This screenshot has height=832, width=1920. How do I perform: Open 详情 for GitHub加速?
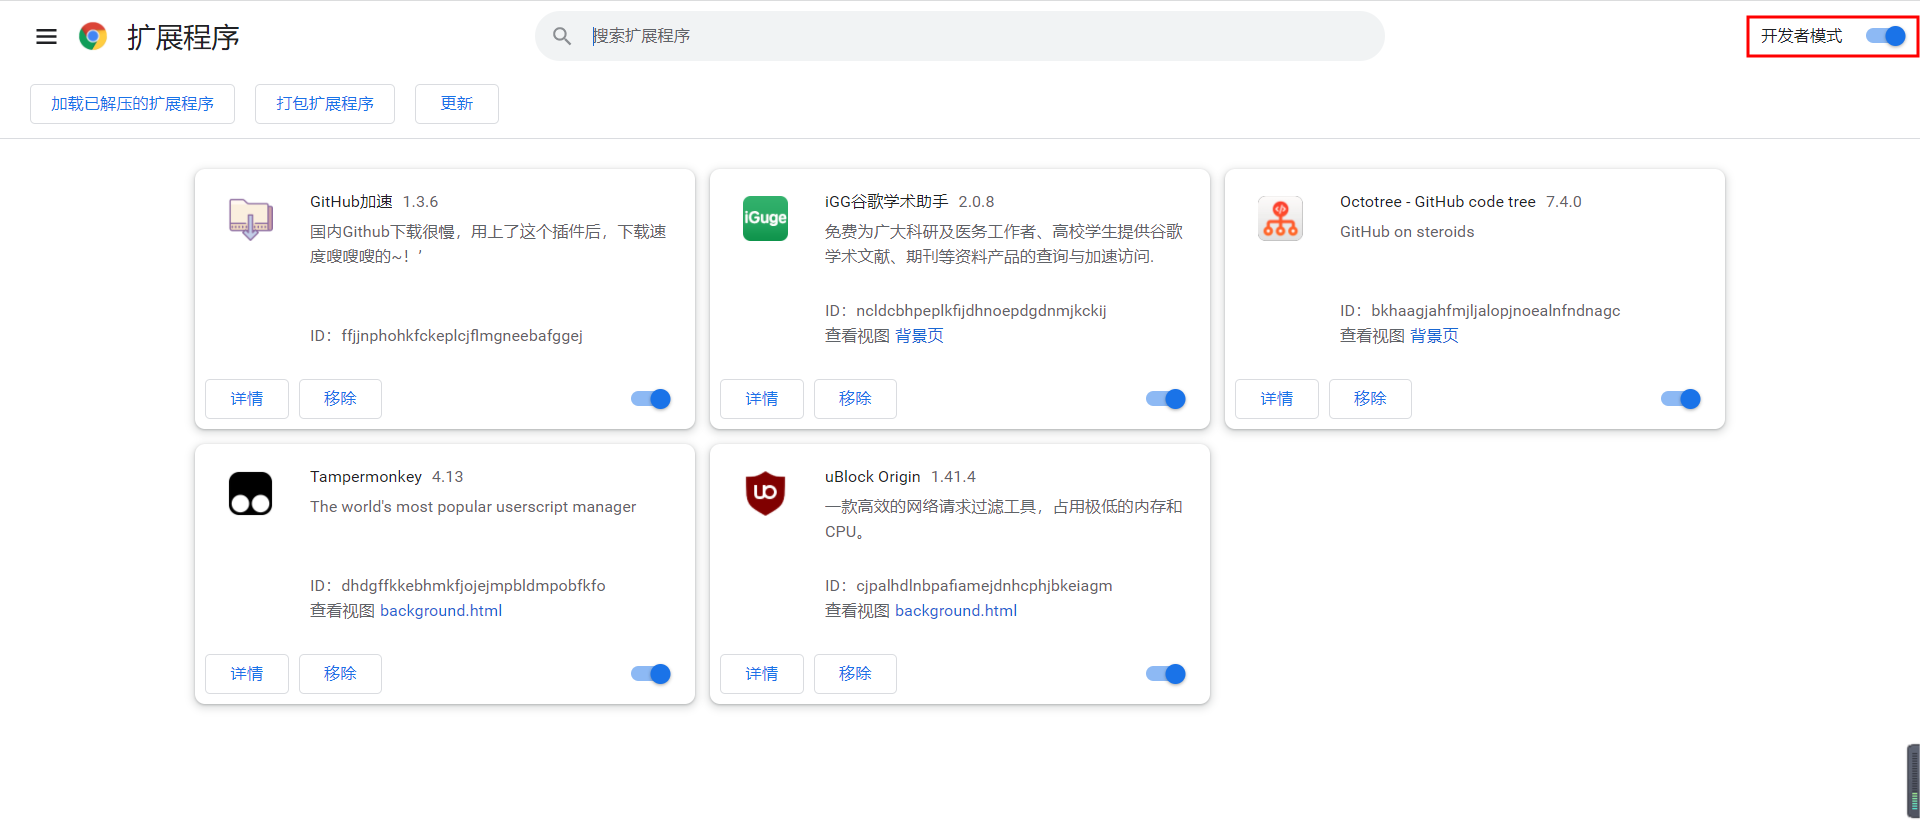[247, 399]
